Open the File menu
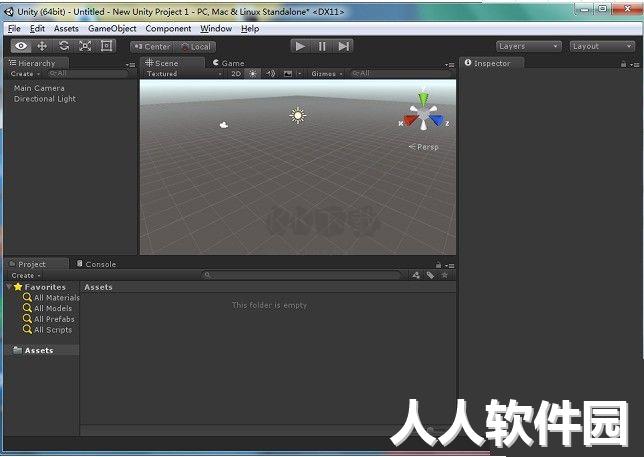Image resolution: width=644 pixels, height=457 pixels. pos(14,29)
